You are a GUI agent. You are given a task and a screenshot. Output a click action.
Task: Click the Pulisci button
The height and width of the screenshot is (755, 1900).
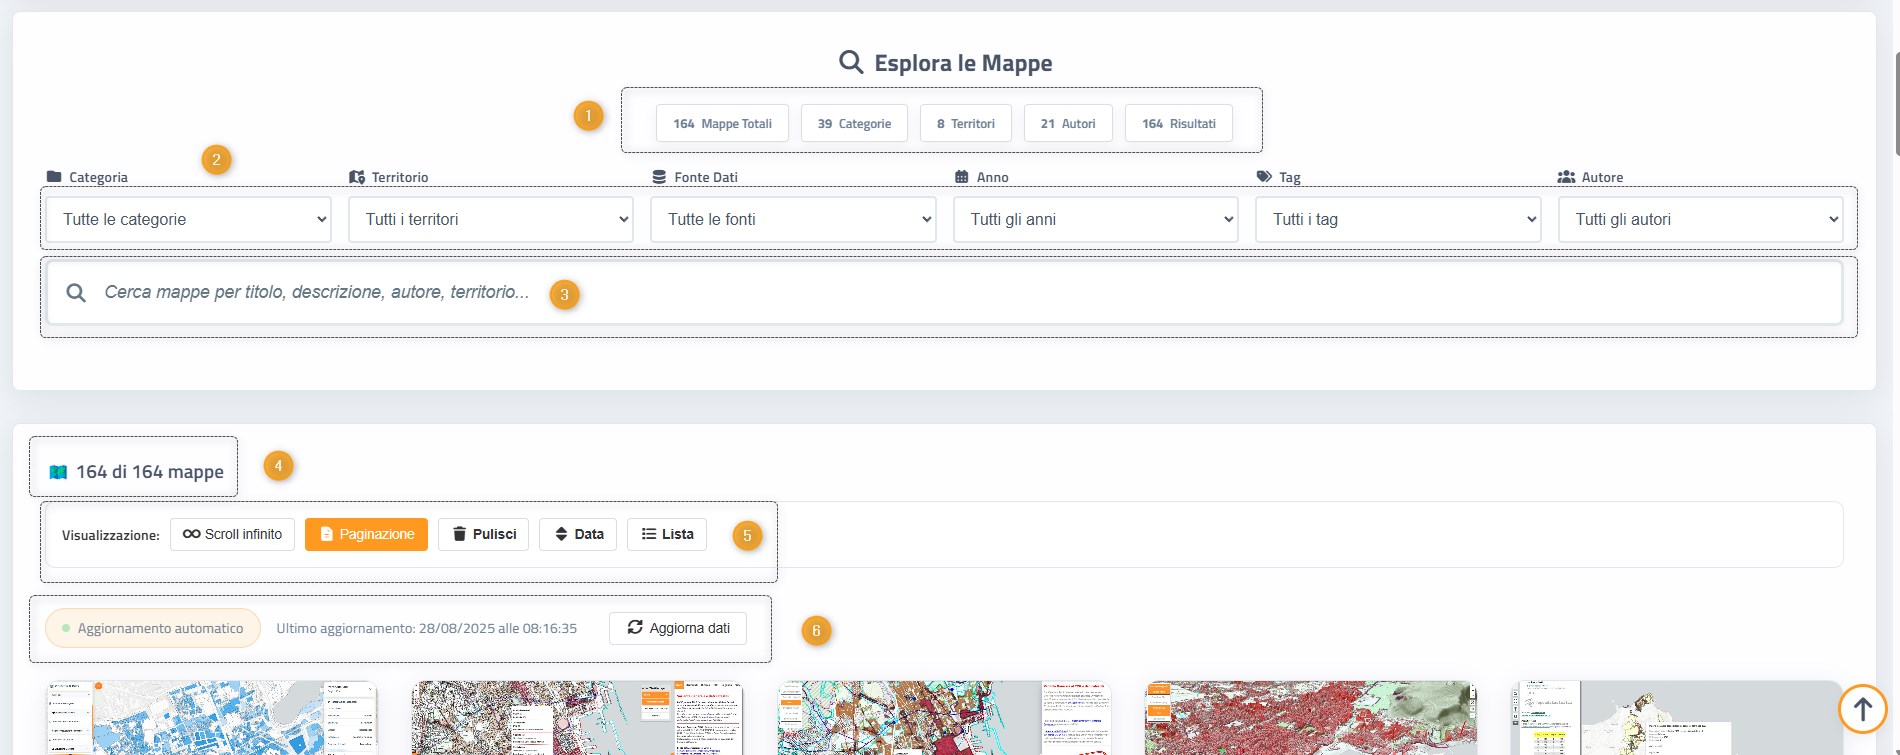(483, 534)
